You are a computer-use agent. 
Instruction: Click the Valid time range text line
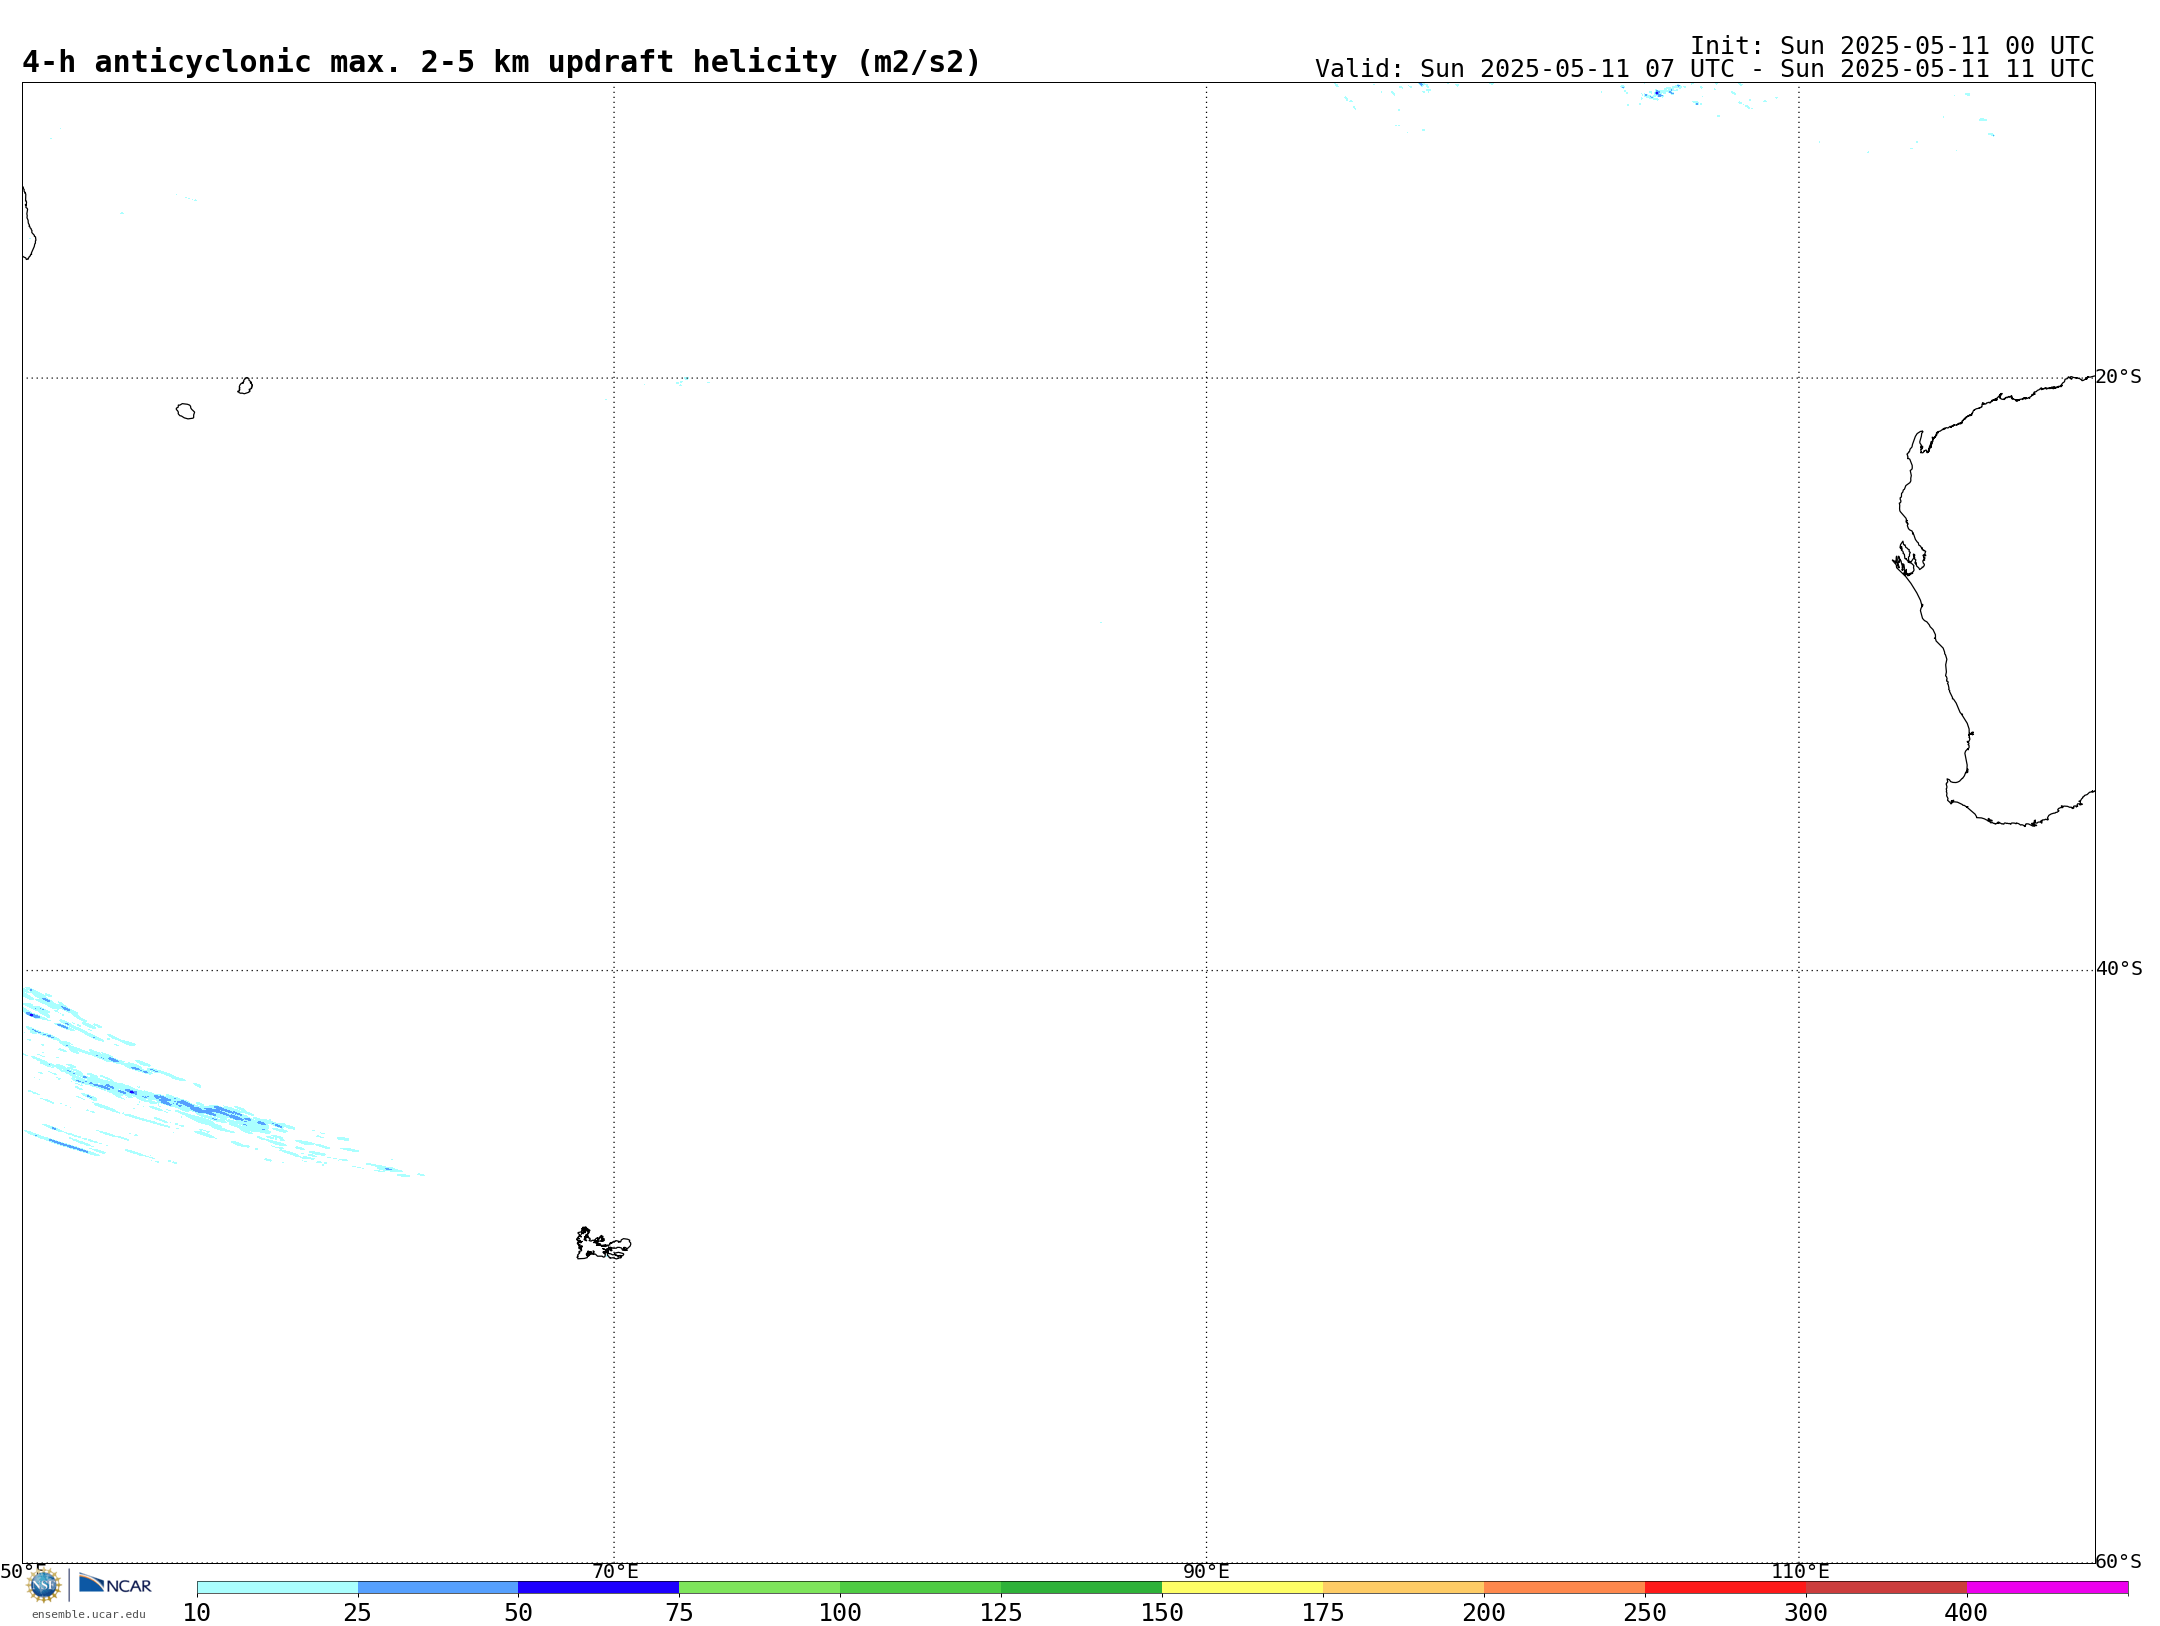[x=1704, y=69]
